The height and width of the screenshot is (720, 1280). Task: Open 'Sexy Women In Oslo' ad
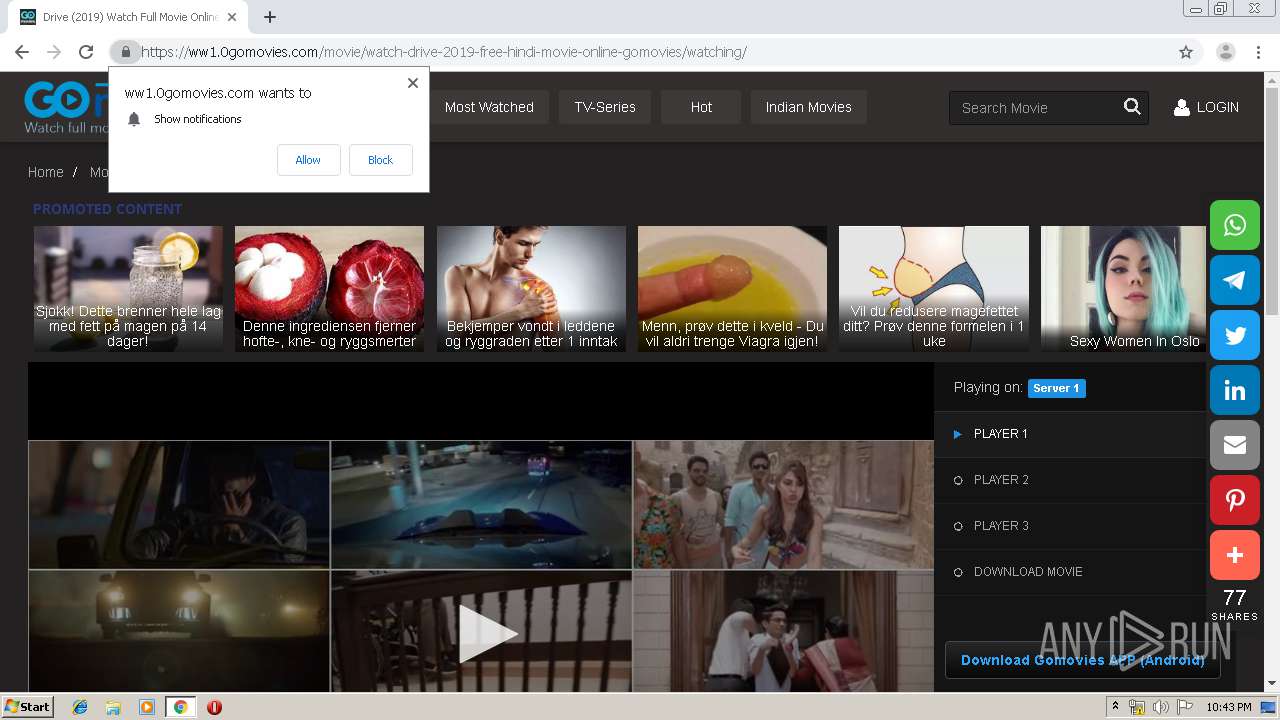1123,288
